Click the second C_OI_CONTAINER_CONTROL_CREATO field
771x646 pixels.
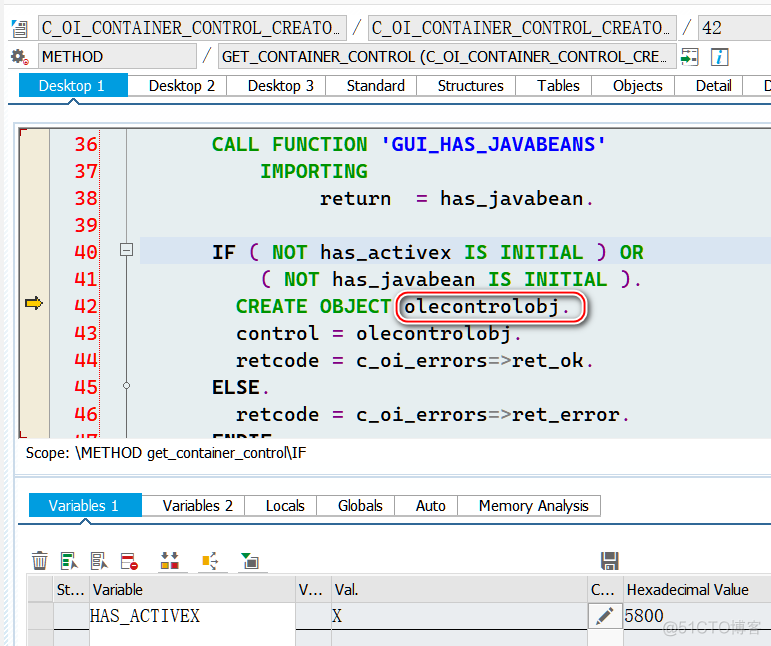coord(522,28)
